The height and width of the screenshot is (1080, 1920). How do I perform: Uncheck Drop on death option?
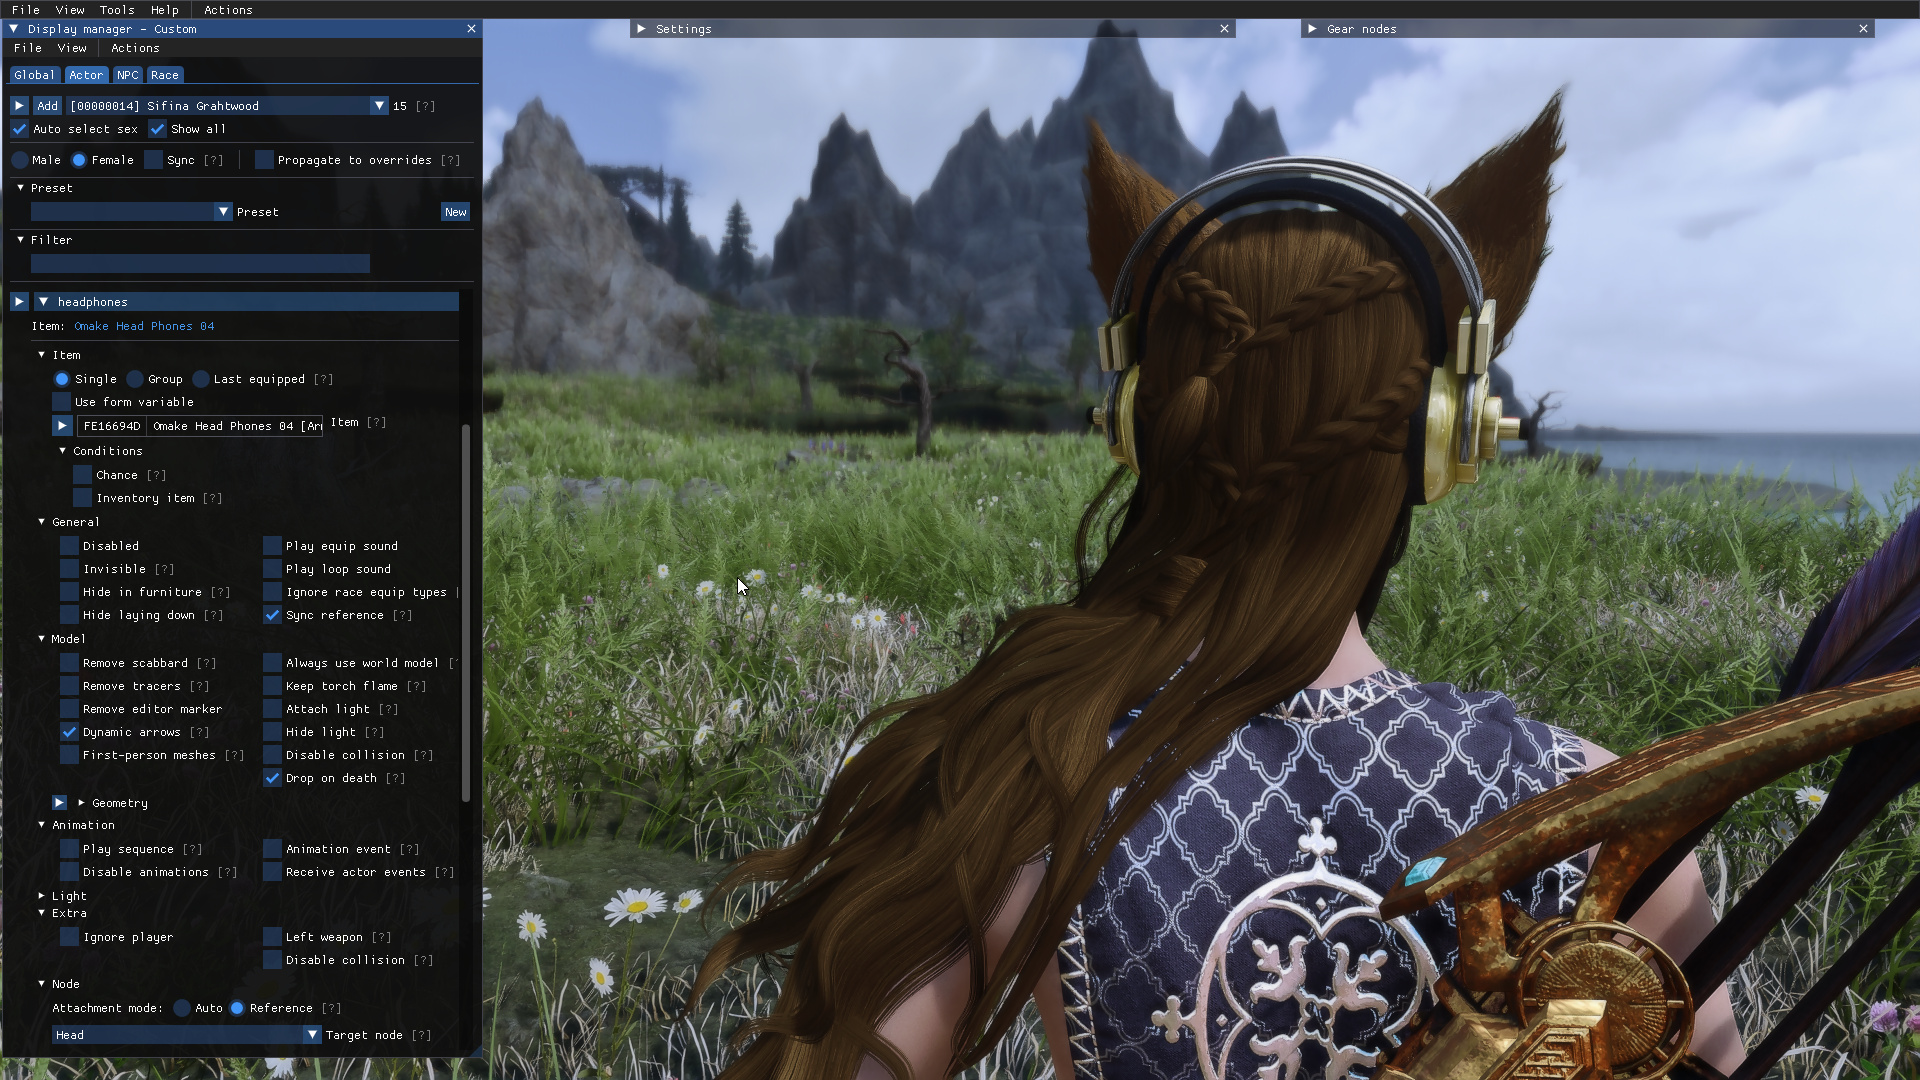272,778
